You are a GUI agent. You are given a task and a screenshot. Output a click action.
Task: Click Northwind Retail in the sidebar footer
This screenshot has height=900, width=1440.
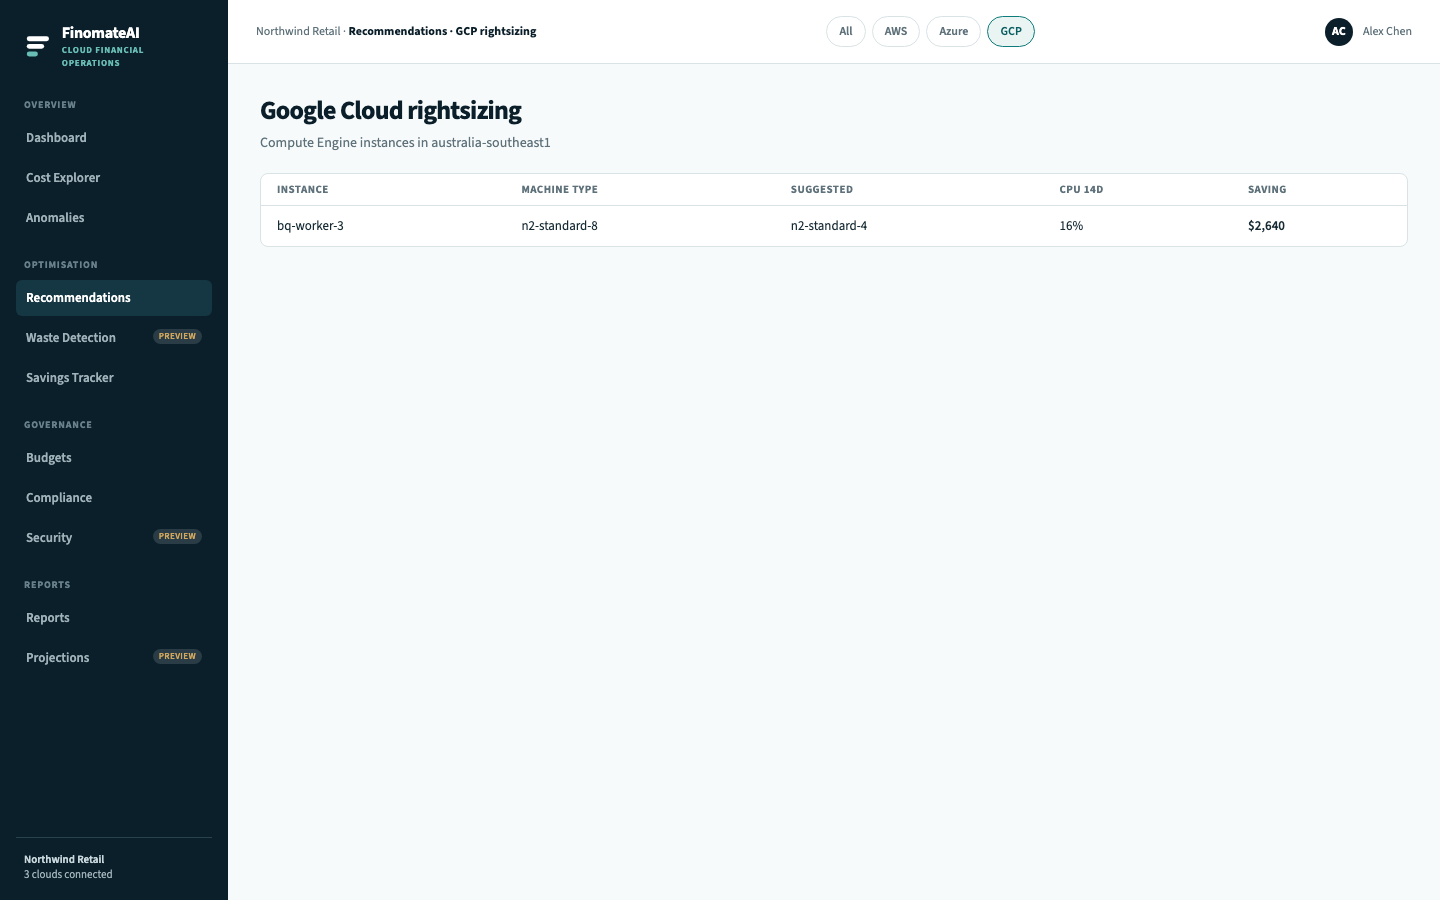click(x=64, y=860)
